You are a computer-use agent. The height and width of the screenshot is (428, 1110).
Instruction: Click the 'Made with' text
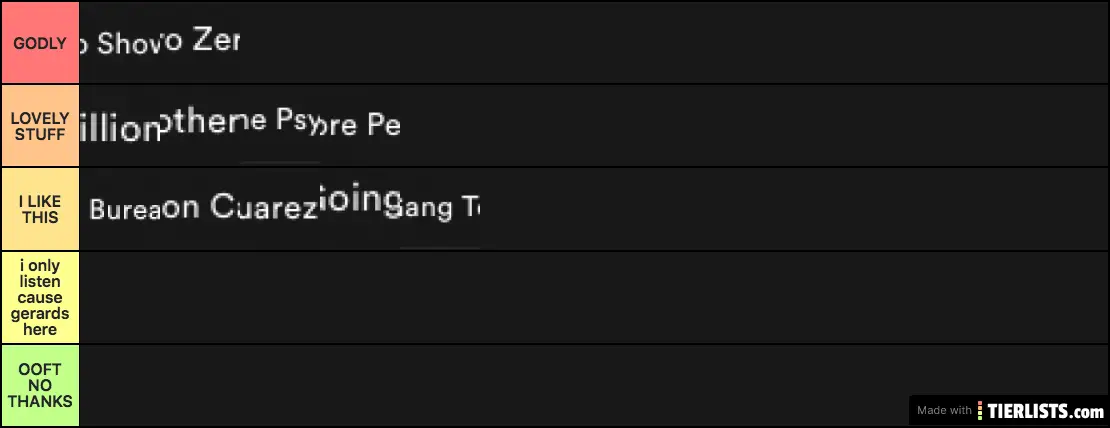click(x=945, y=410)
